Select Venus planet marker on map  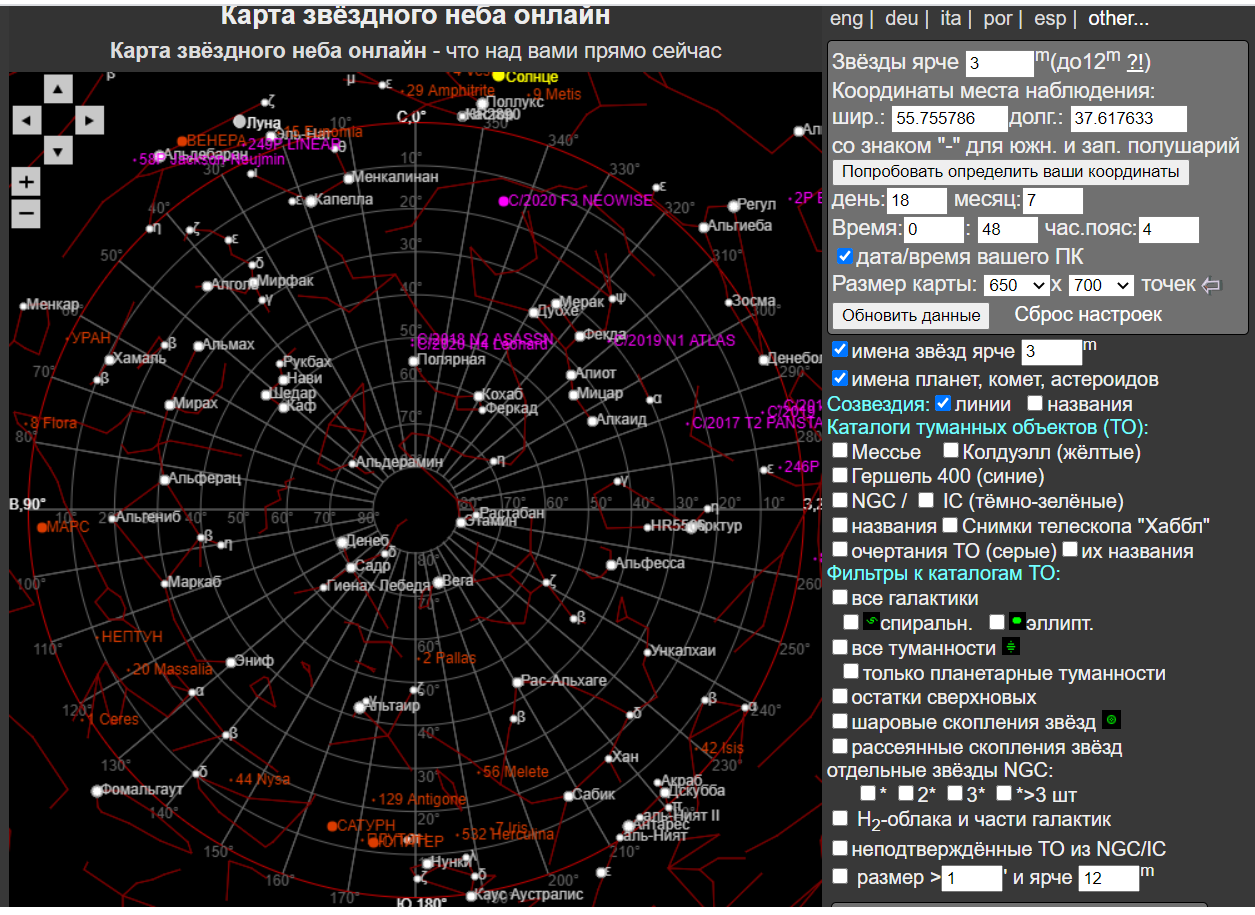coord(182,141)
